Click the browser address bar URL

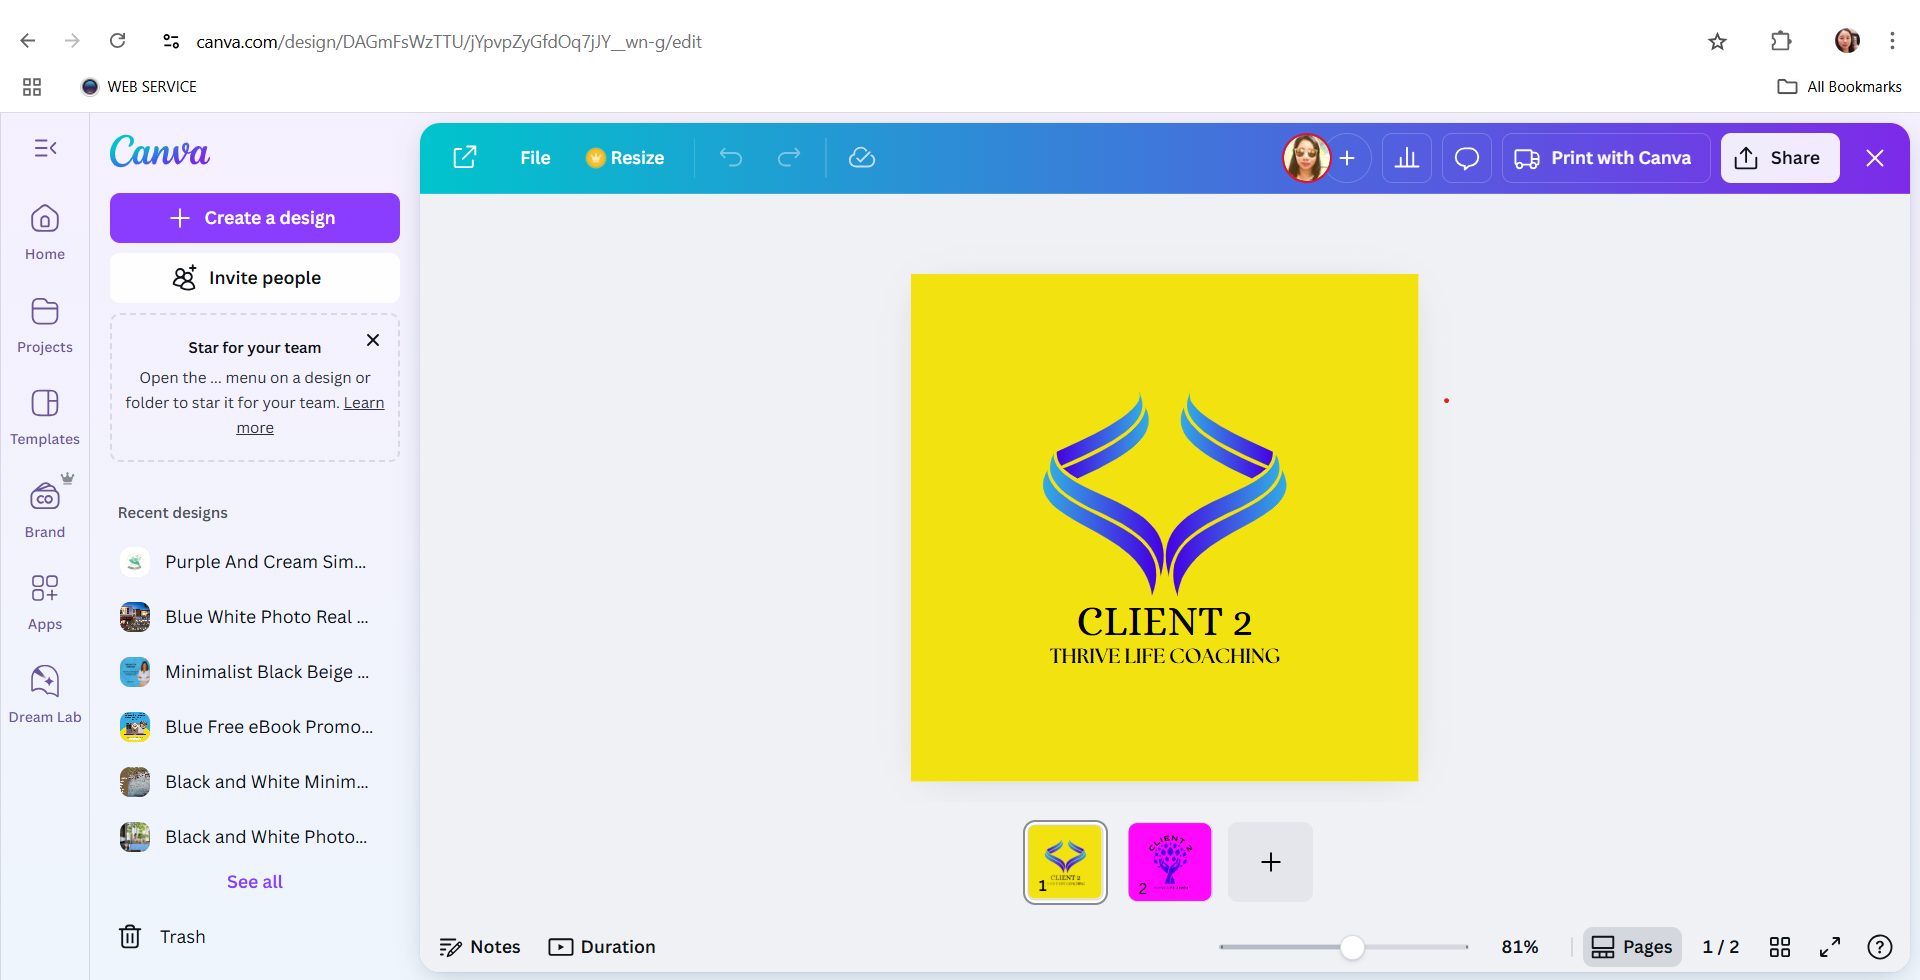point(449,42)
